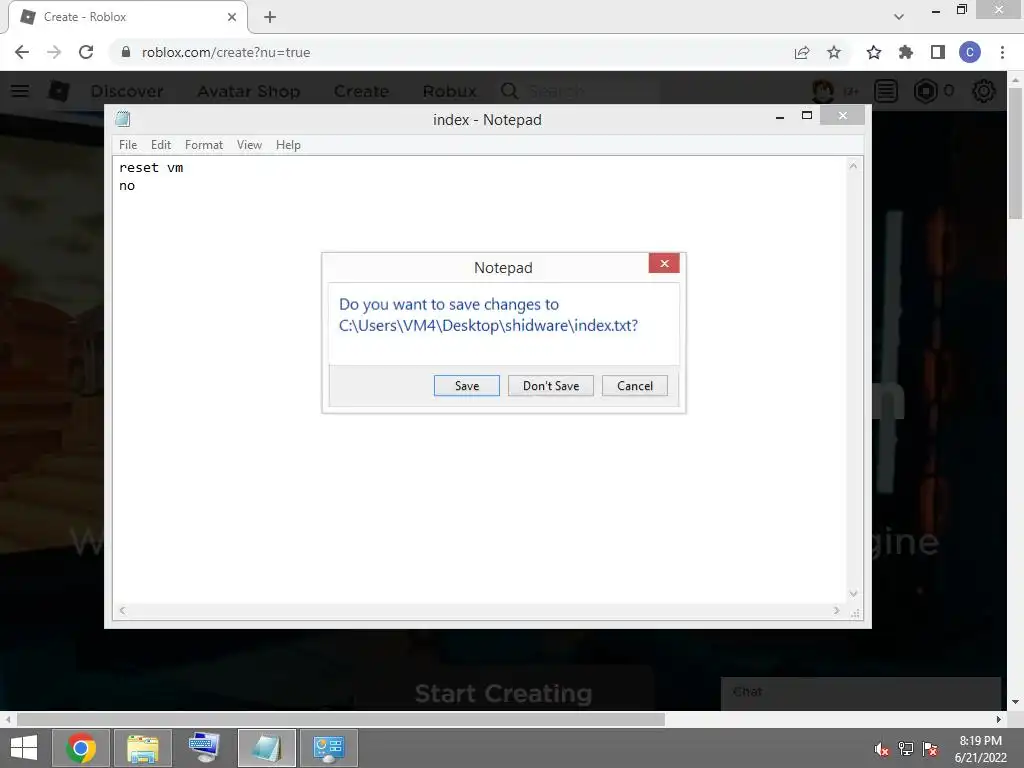Open Roblox Create link
1024x768 pixels.
click(361, 91)
